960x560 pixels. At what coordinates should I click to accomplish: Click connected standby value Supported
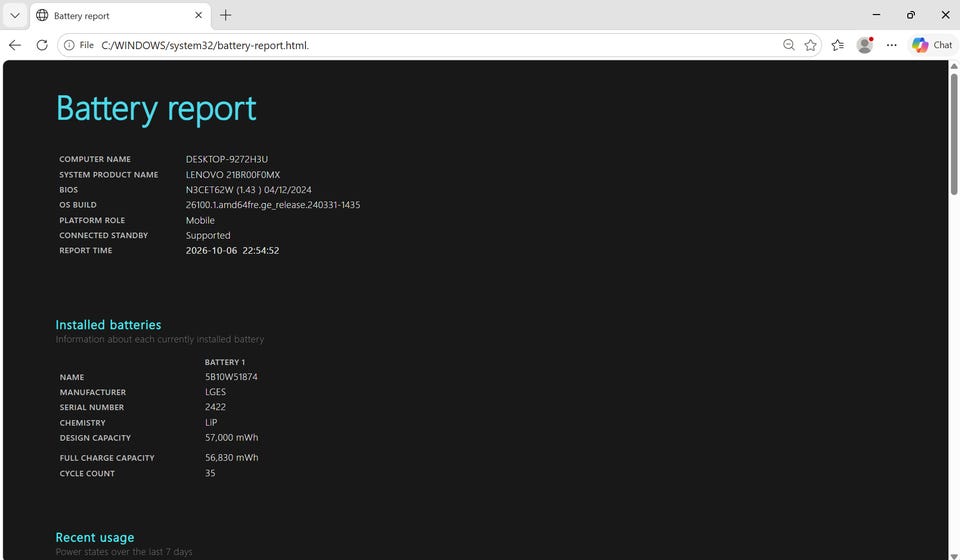(208, 236)
